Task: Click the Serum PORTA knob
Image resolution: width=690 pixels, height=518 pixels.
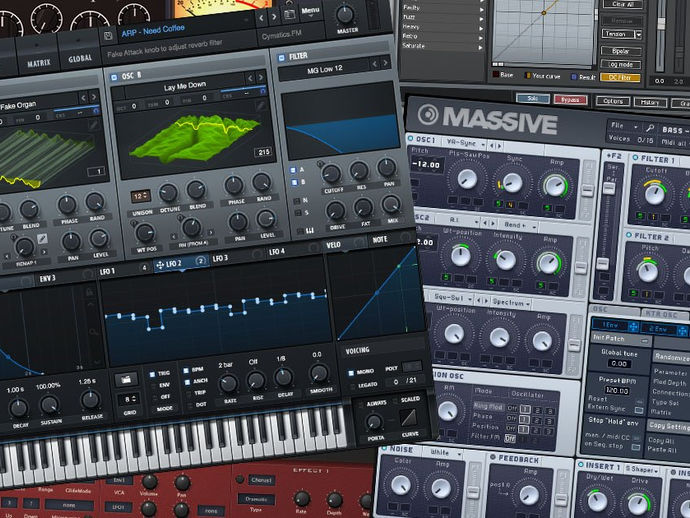Action: [374, 422]
